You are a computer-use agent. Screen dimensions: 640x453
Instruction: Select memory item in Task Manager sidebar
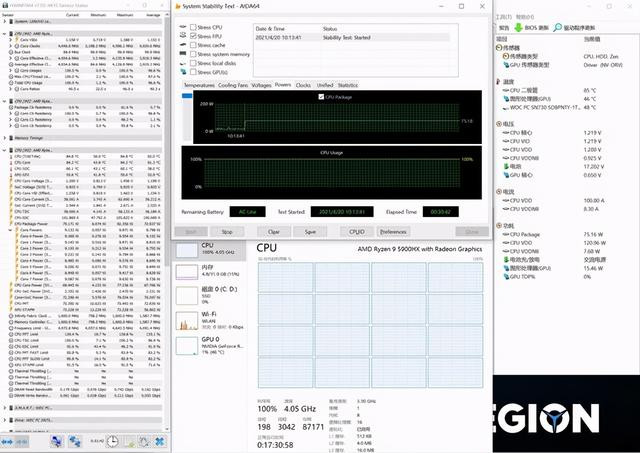(x=211, y=271)
